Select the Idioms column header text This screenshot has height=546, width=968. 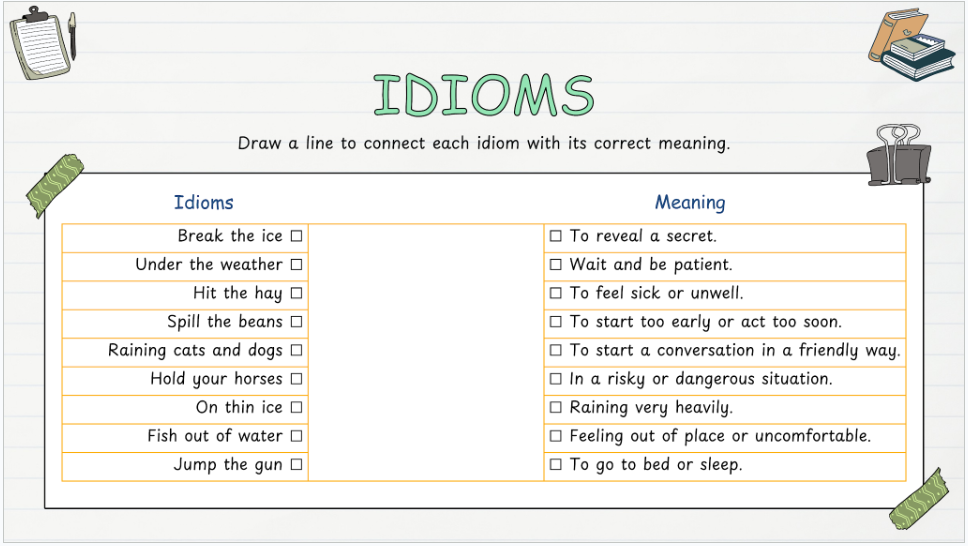click(x=203, y=202)
